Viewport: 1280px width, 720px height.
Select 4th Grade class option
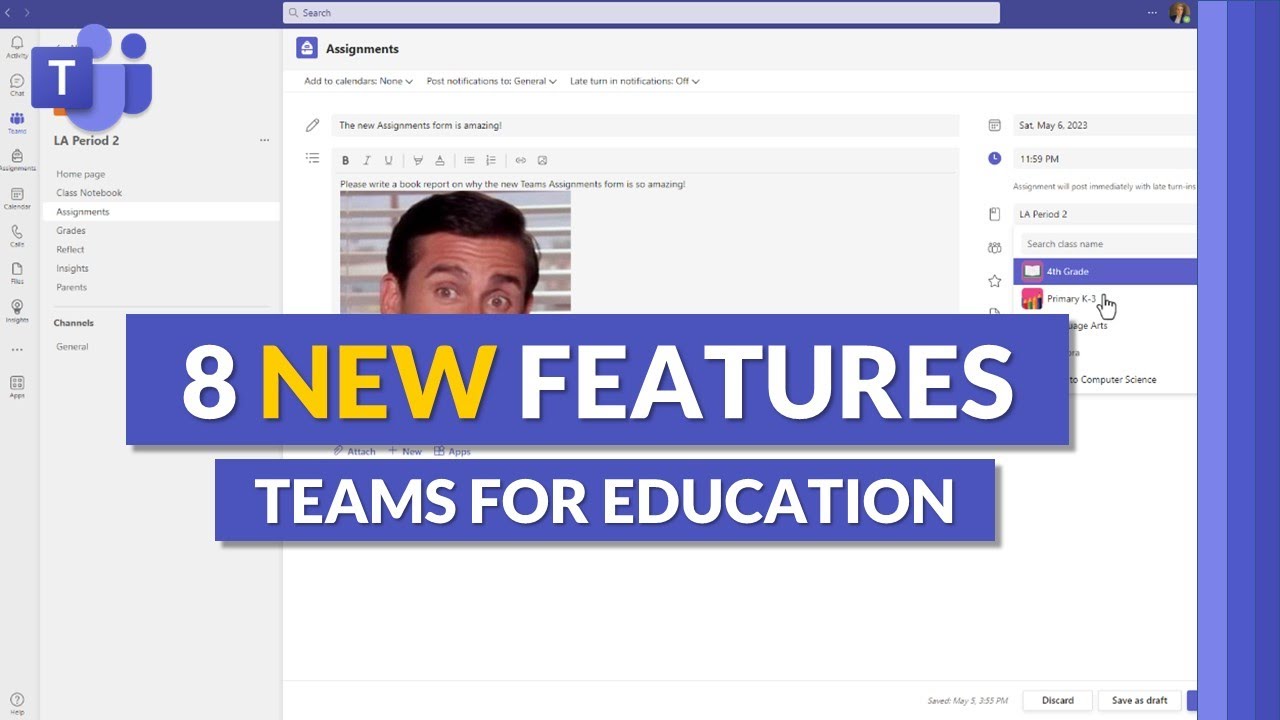tap(1105, 271)
